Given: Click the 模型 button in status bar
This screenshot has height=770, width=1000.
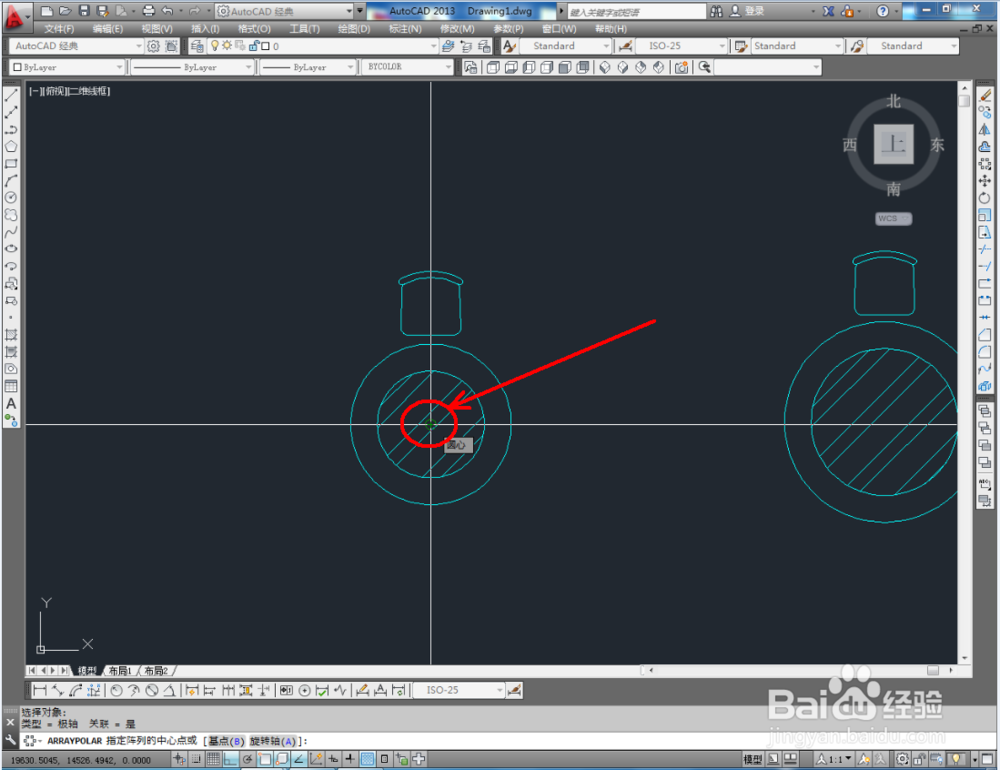Looking at the screenshot, I should pos(753,759).
